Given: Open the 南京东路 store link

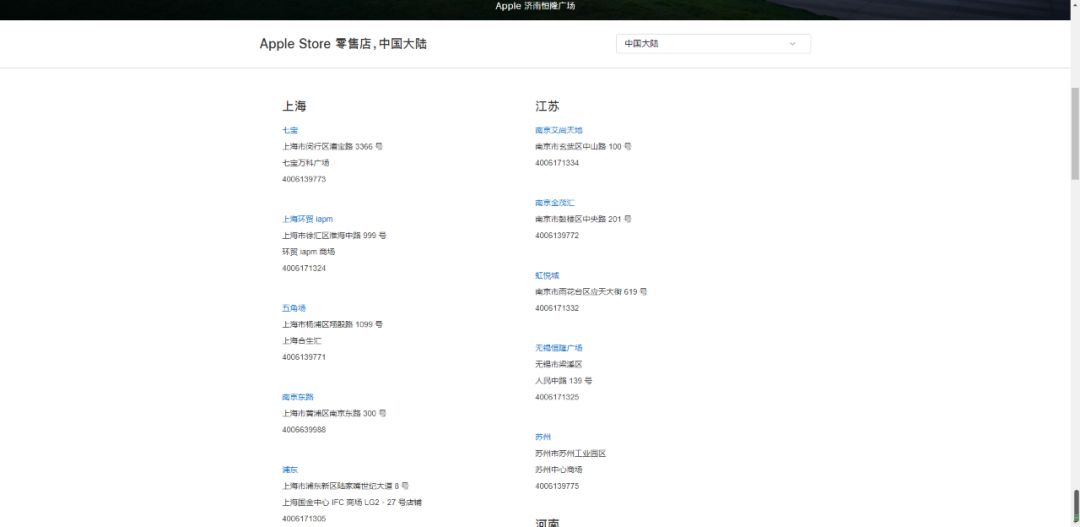Looking at the screenshot, I should (x=298, y=397).
